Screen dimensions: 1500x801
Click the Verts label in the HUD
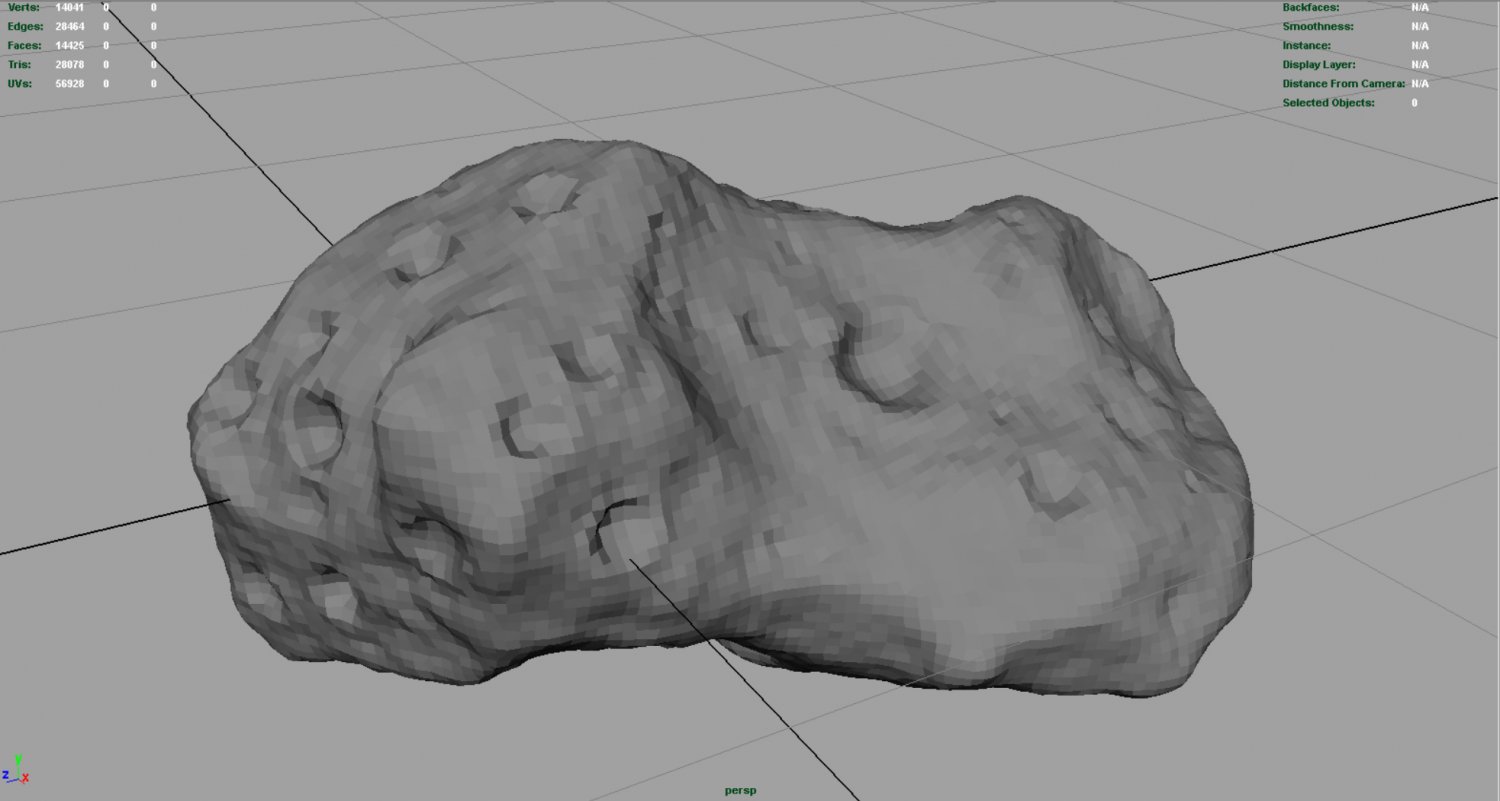23,7
